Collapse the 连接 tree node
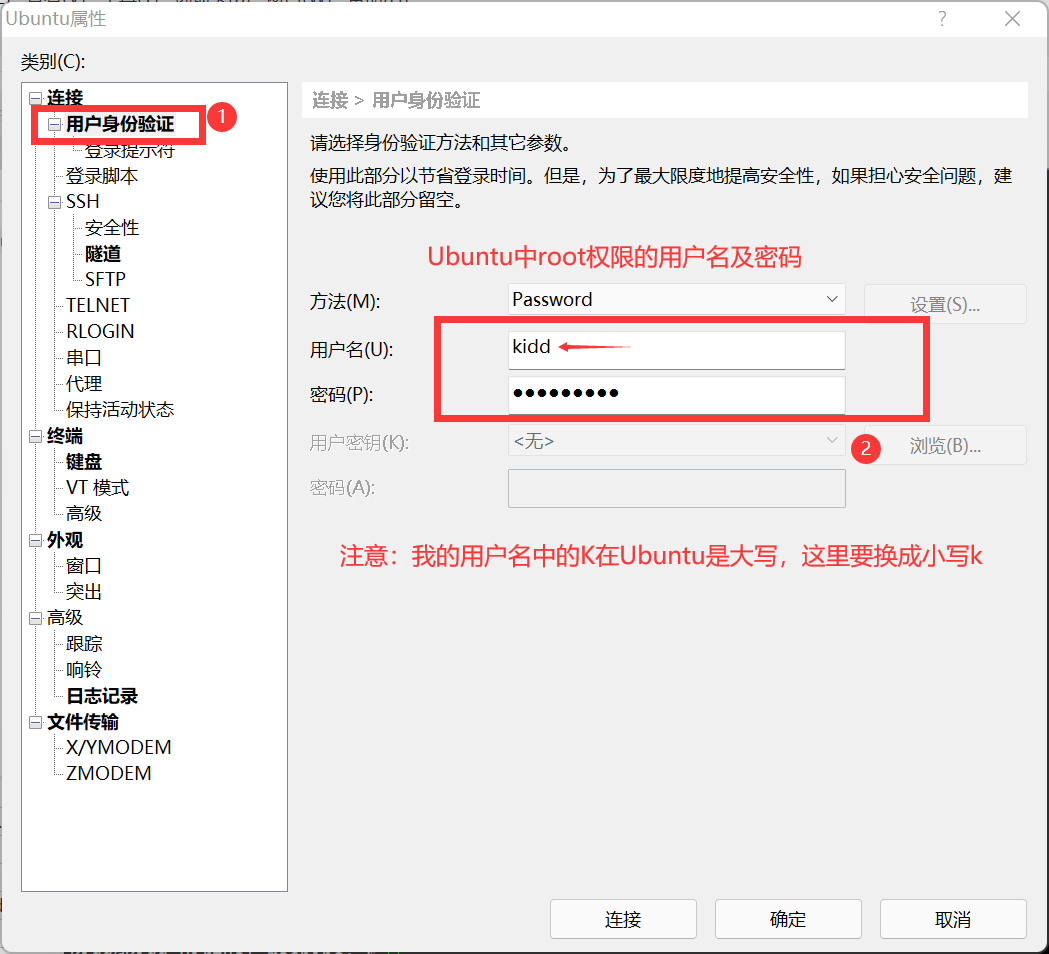Screen dimensions: 1049x954 click(35, 98)
